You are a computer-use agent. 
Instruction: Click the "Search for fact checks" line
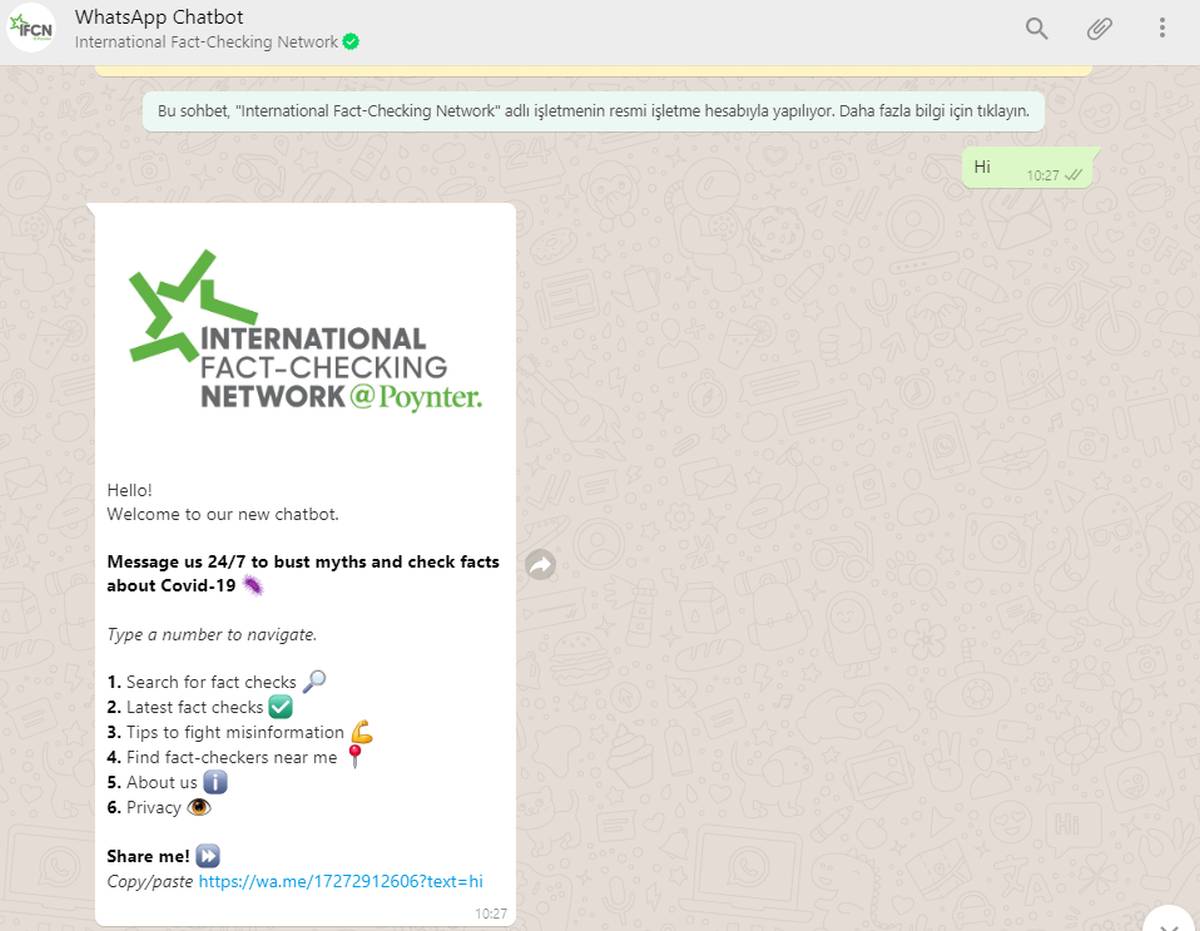(x=217, y=682)
